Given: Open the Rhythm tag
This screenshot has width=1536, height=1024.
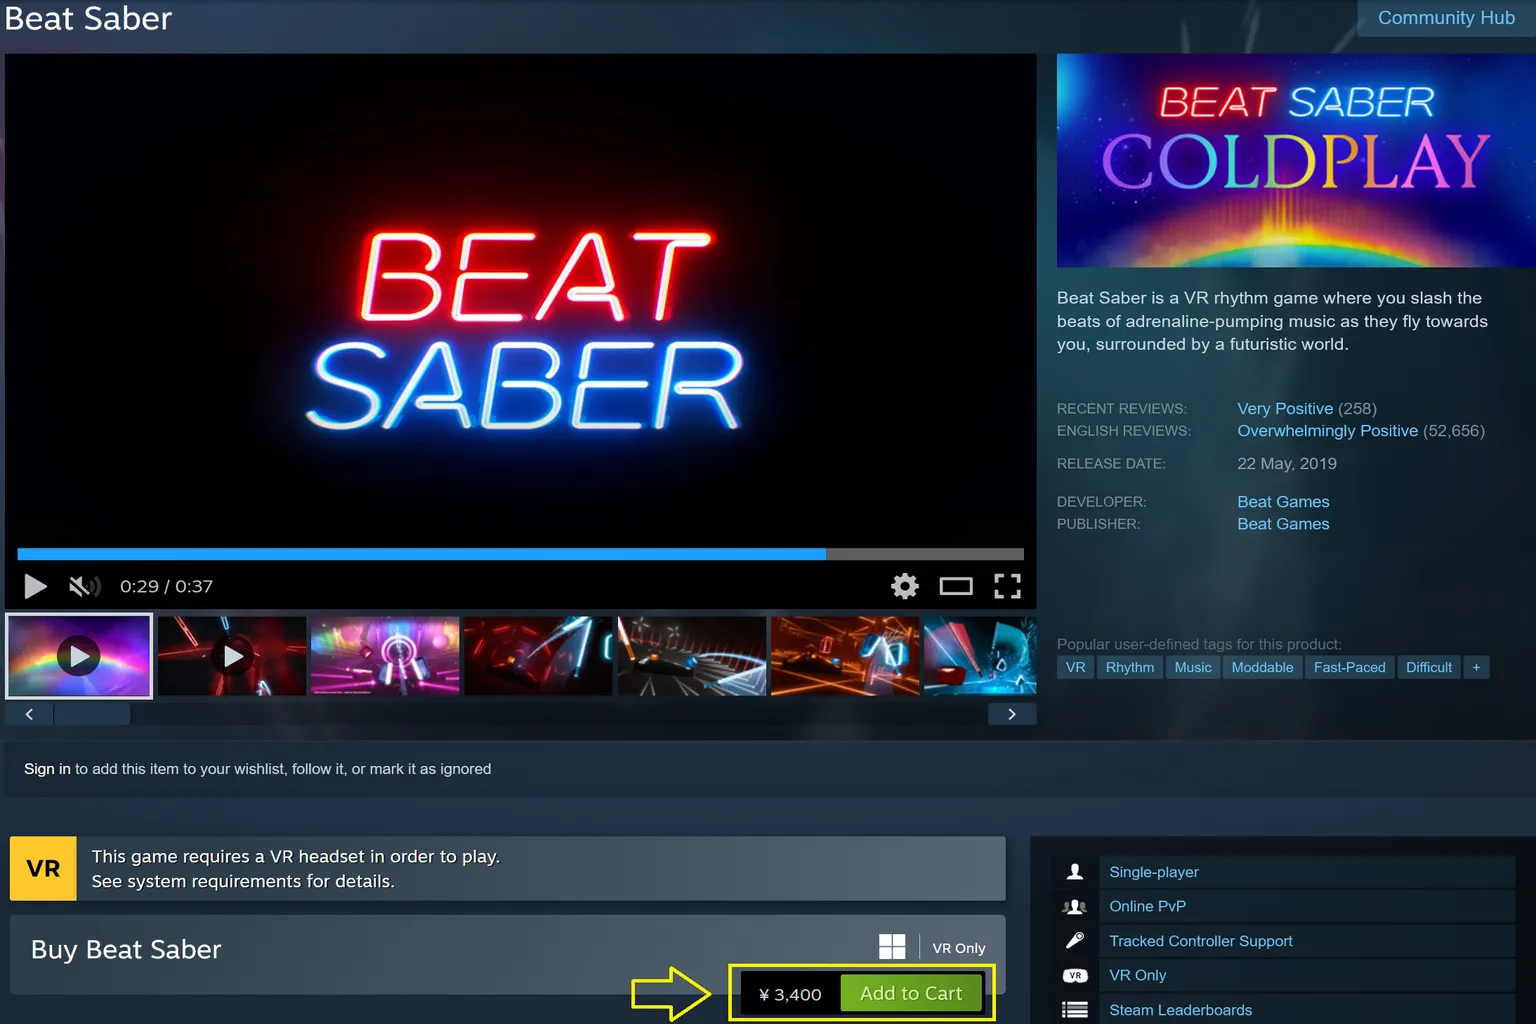Looking at the screenshot, I should (1129, 667).
